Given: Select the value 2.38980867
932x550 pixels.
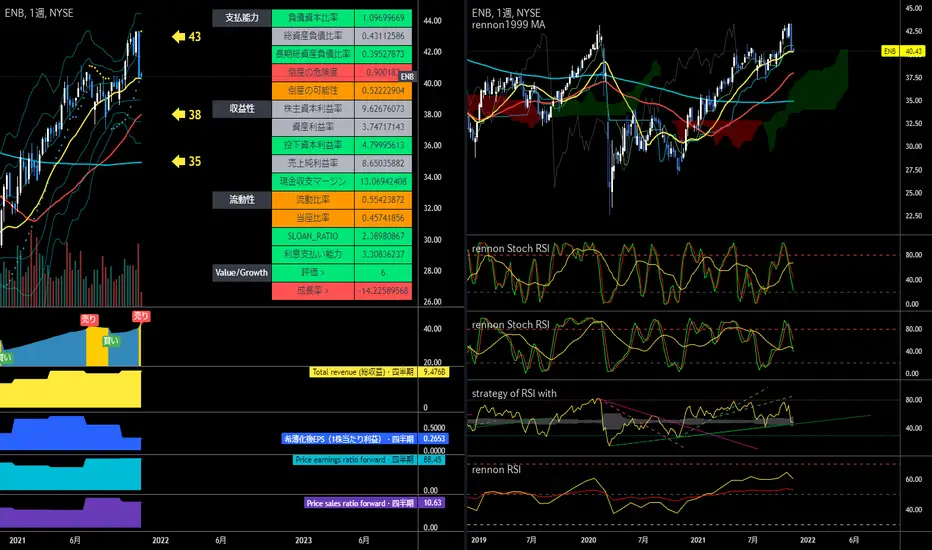Looking at the screenshot, I should coord(383,236).
